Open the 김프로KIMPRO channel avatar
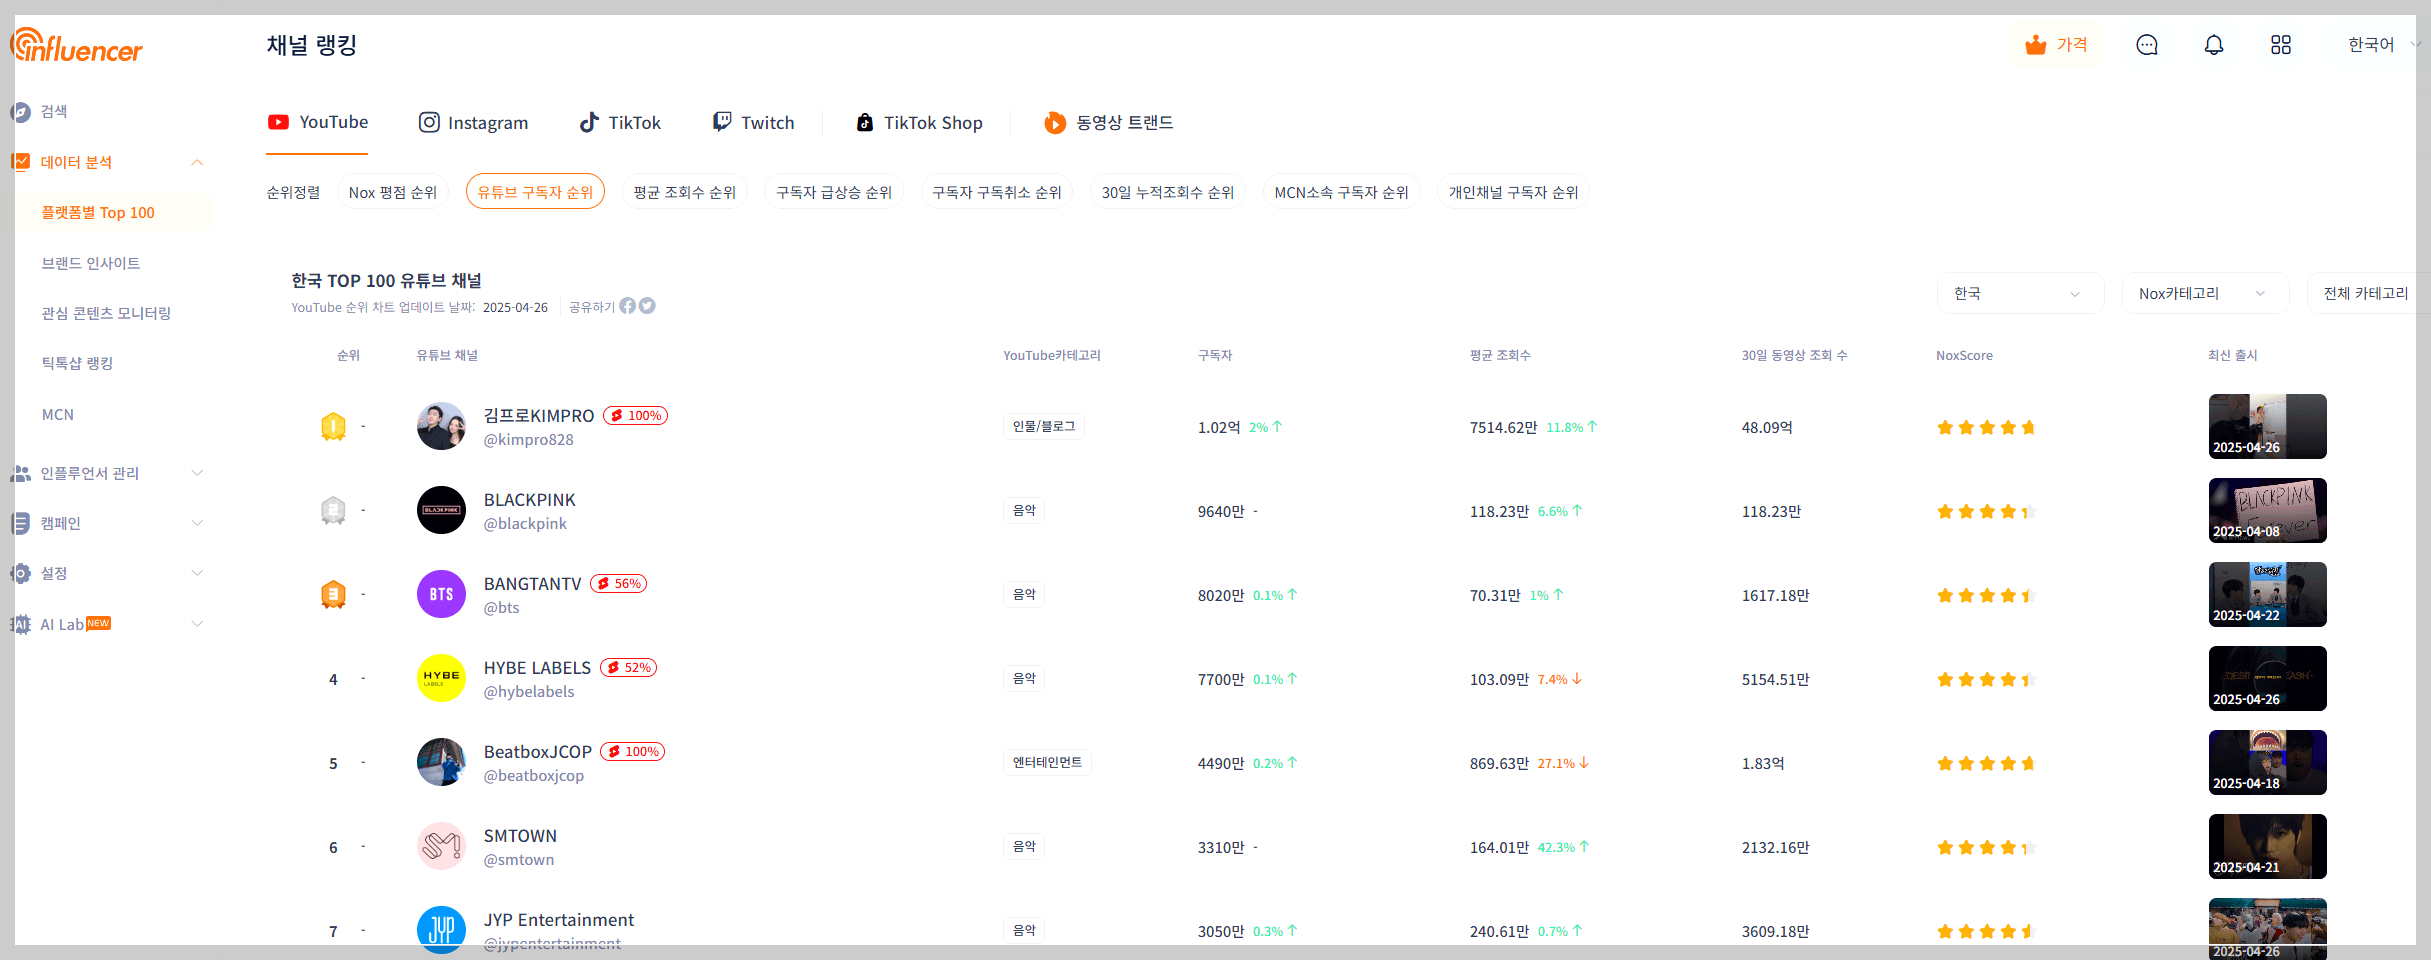This screenshot has height=960, width=2431. (441, 426)
